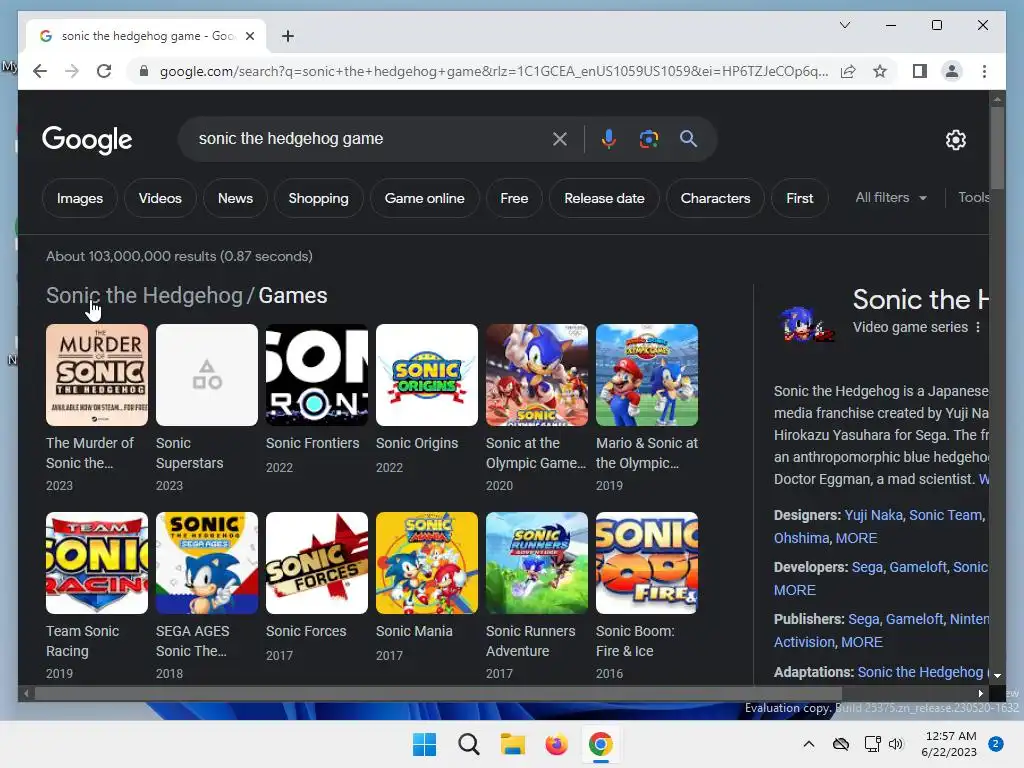This screenshot has width=1024, height=768.
Task: Select the Characters filter chip
Action: [715, 198]
